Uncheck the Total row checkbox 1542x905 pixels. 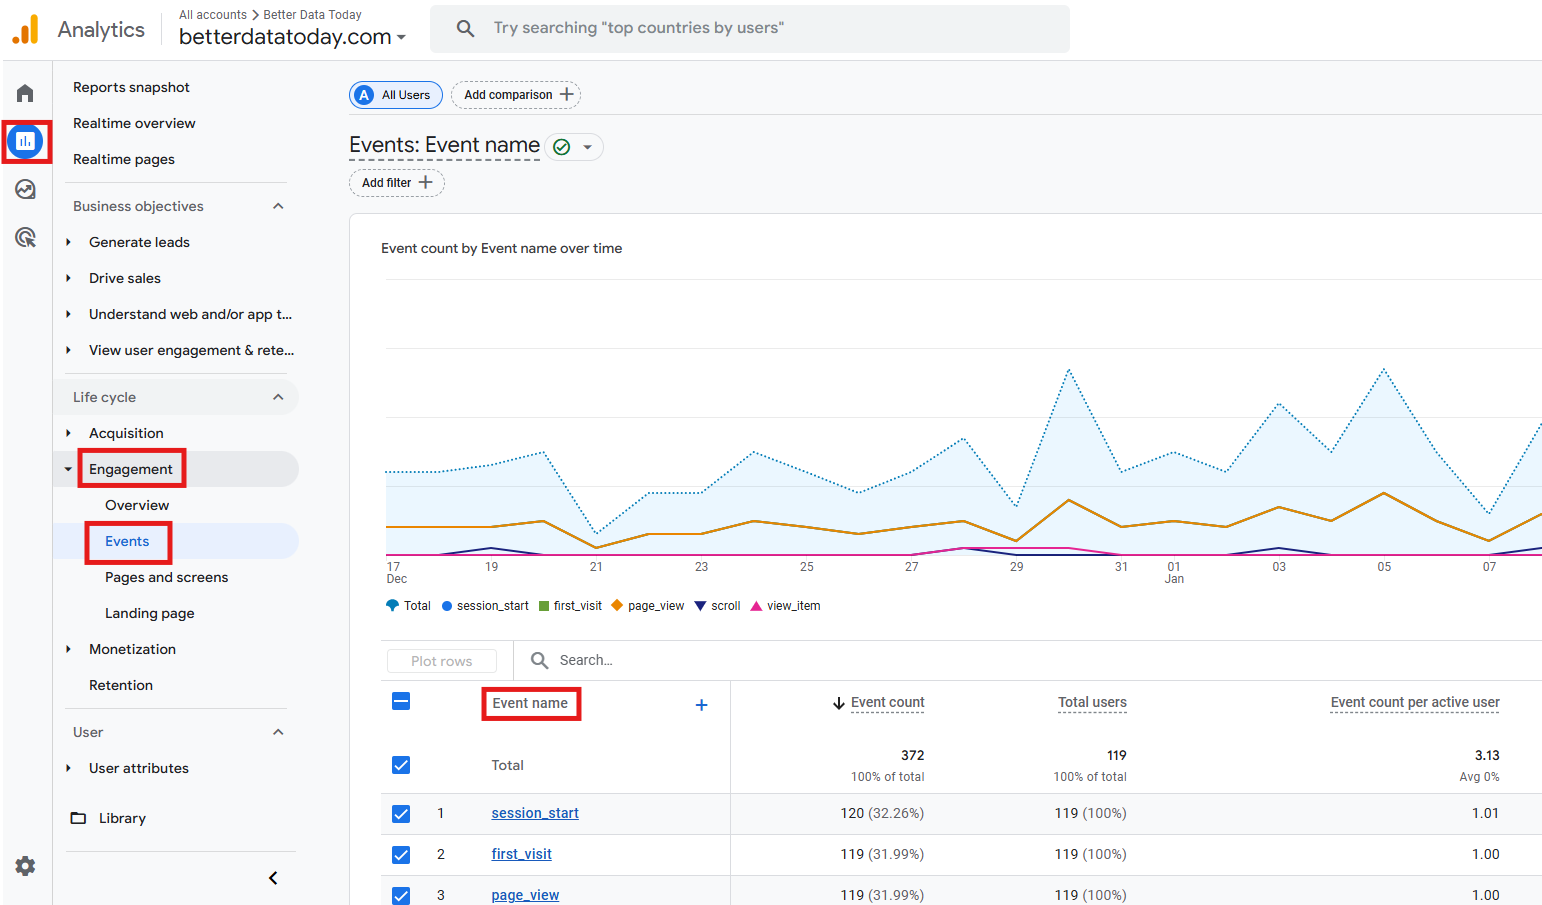pos(401,765)
